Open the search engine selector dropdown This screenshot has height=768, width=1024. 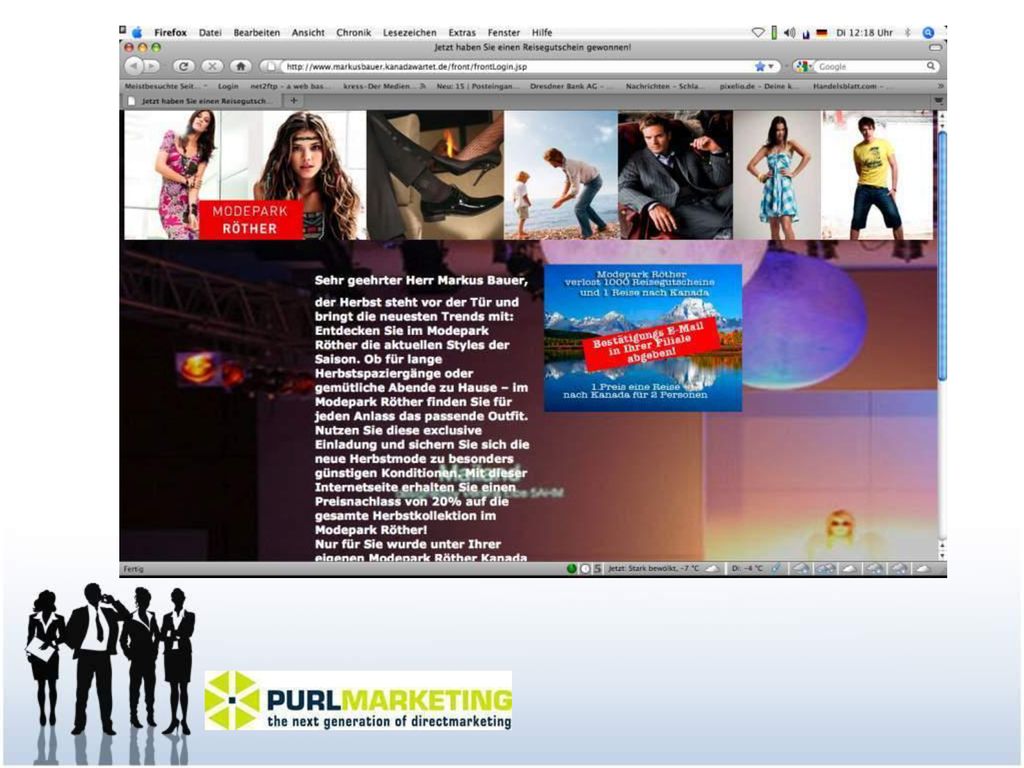pyautogui.click(x=804, y=66)
